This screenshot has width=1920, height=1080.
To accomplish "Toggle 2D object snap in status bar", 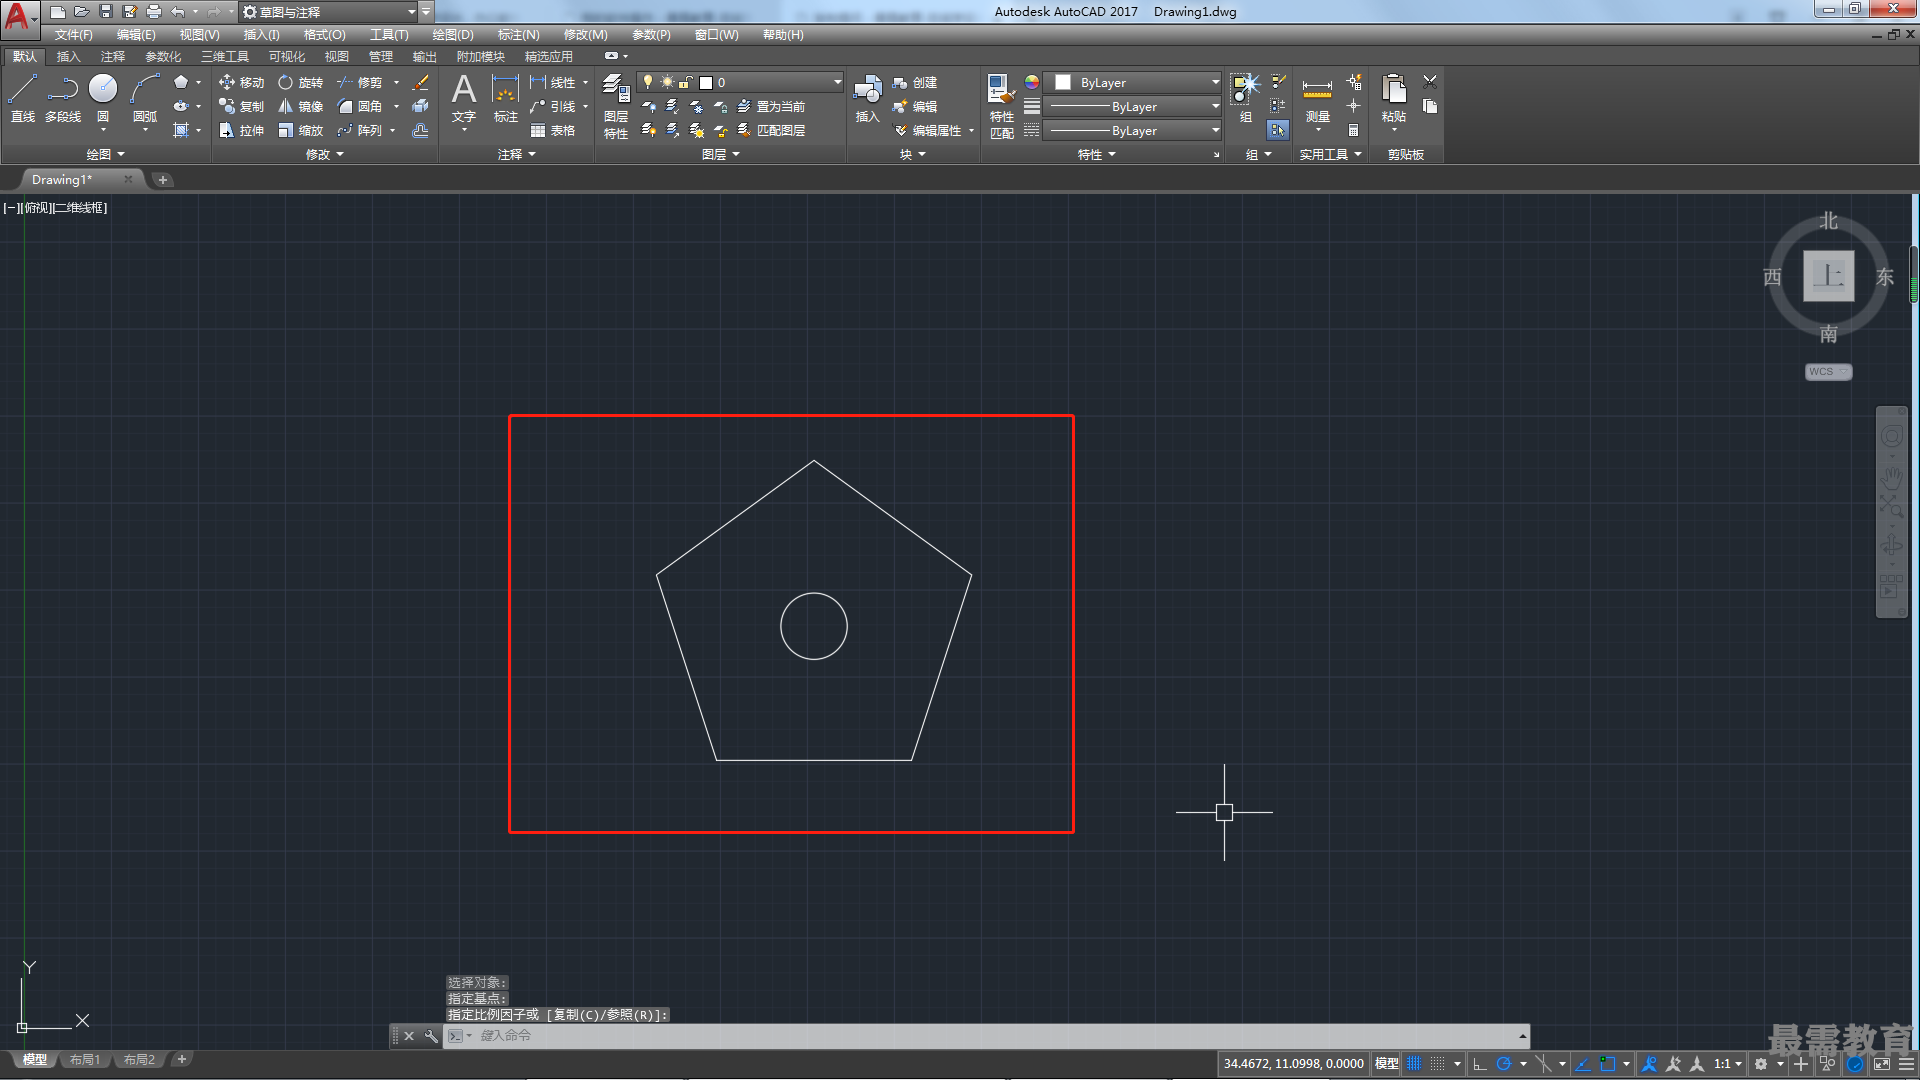I will (x=1608, y=1064).
